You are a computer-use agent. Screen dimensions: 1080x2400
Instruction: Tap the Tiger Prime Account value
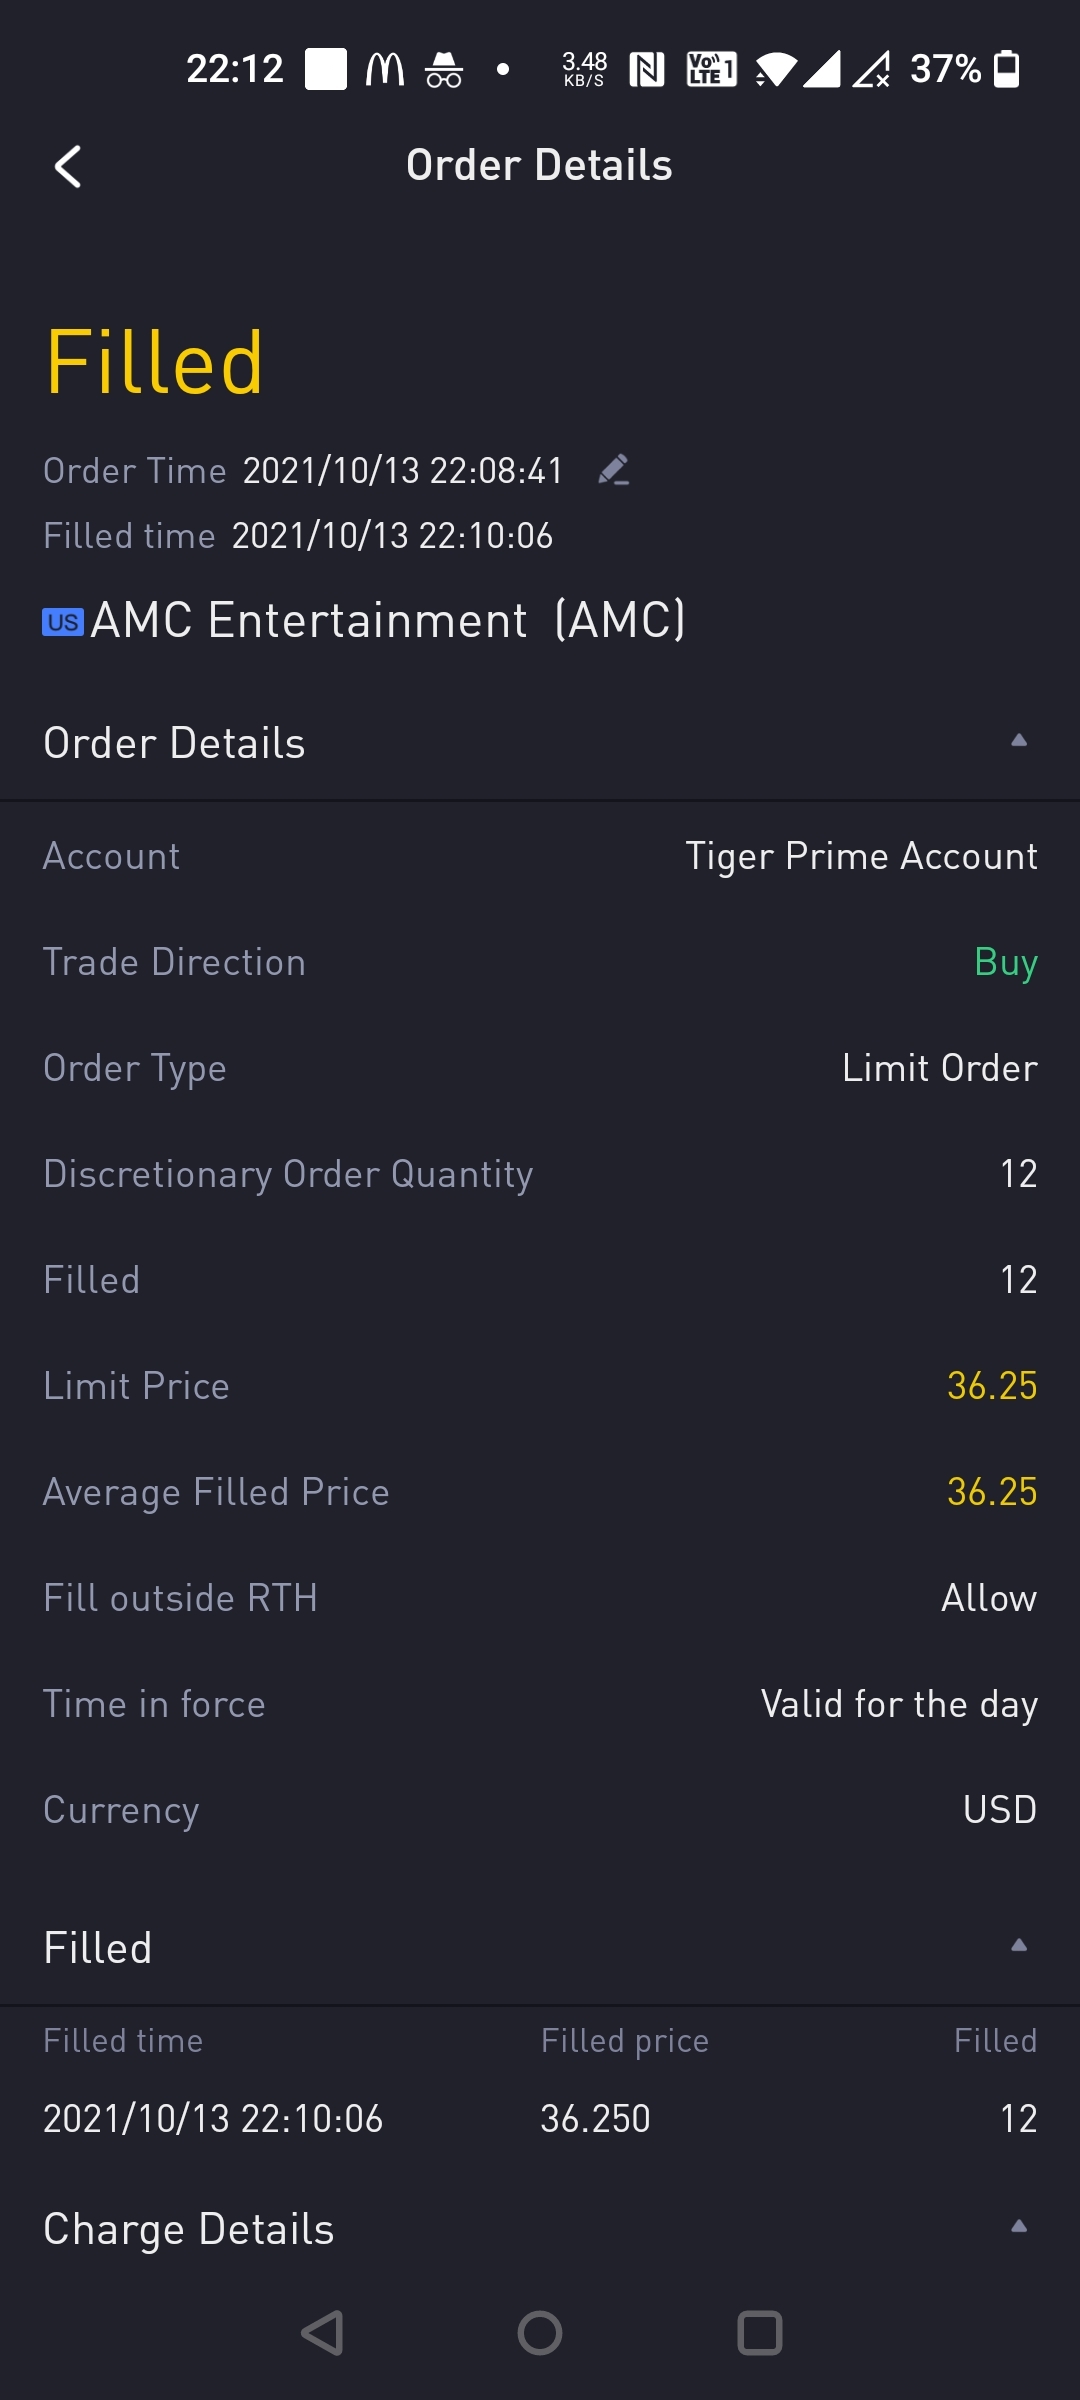tap(861, 857)
